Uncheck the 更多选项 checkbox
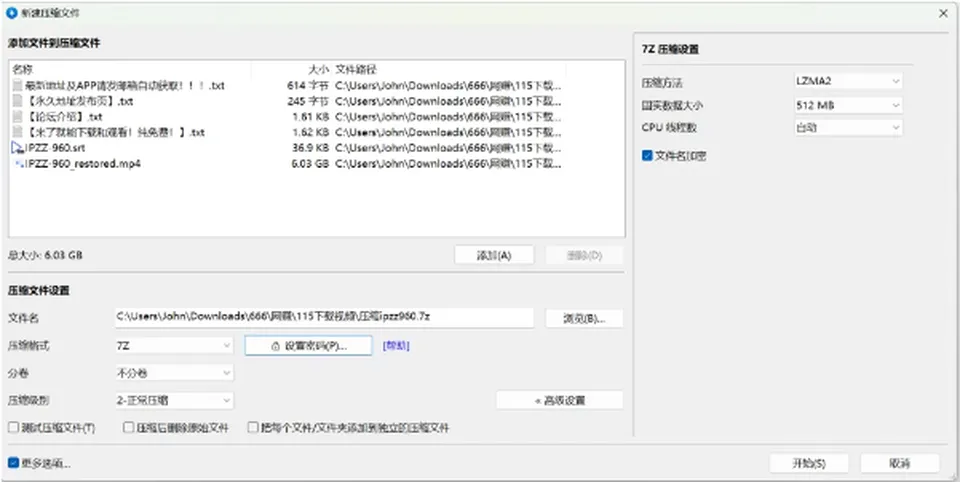This screenshot has height=482, width=960. (13, 463)
